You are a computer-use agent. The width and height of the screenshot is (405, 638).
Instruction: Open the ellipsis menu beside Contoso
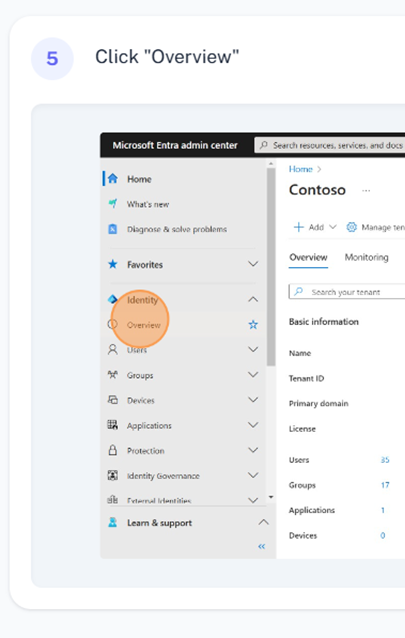tap(366, 190)
